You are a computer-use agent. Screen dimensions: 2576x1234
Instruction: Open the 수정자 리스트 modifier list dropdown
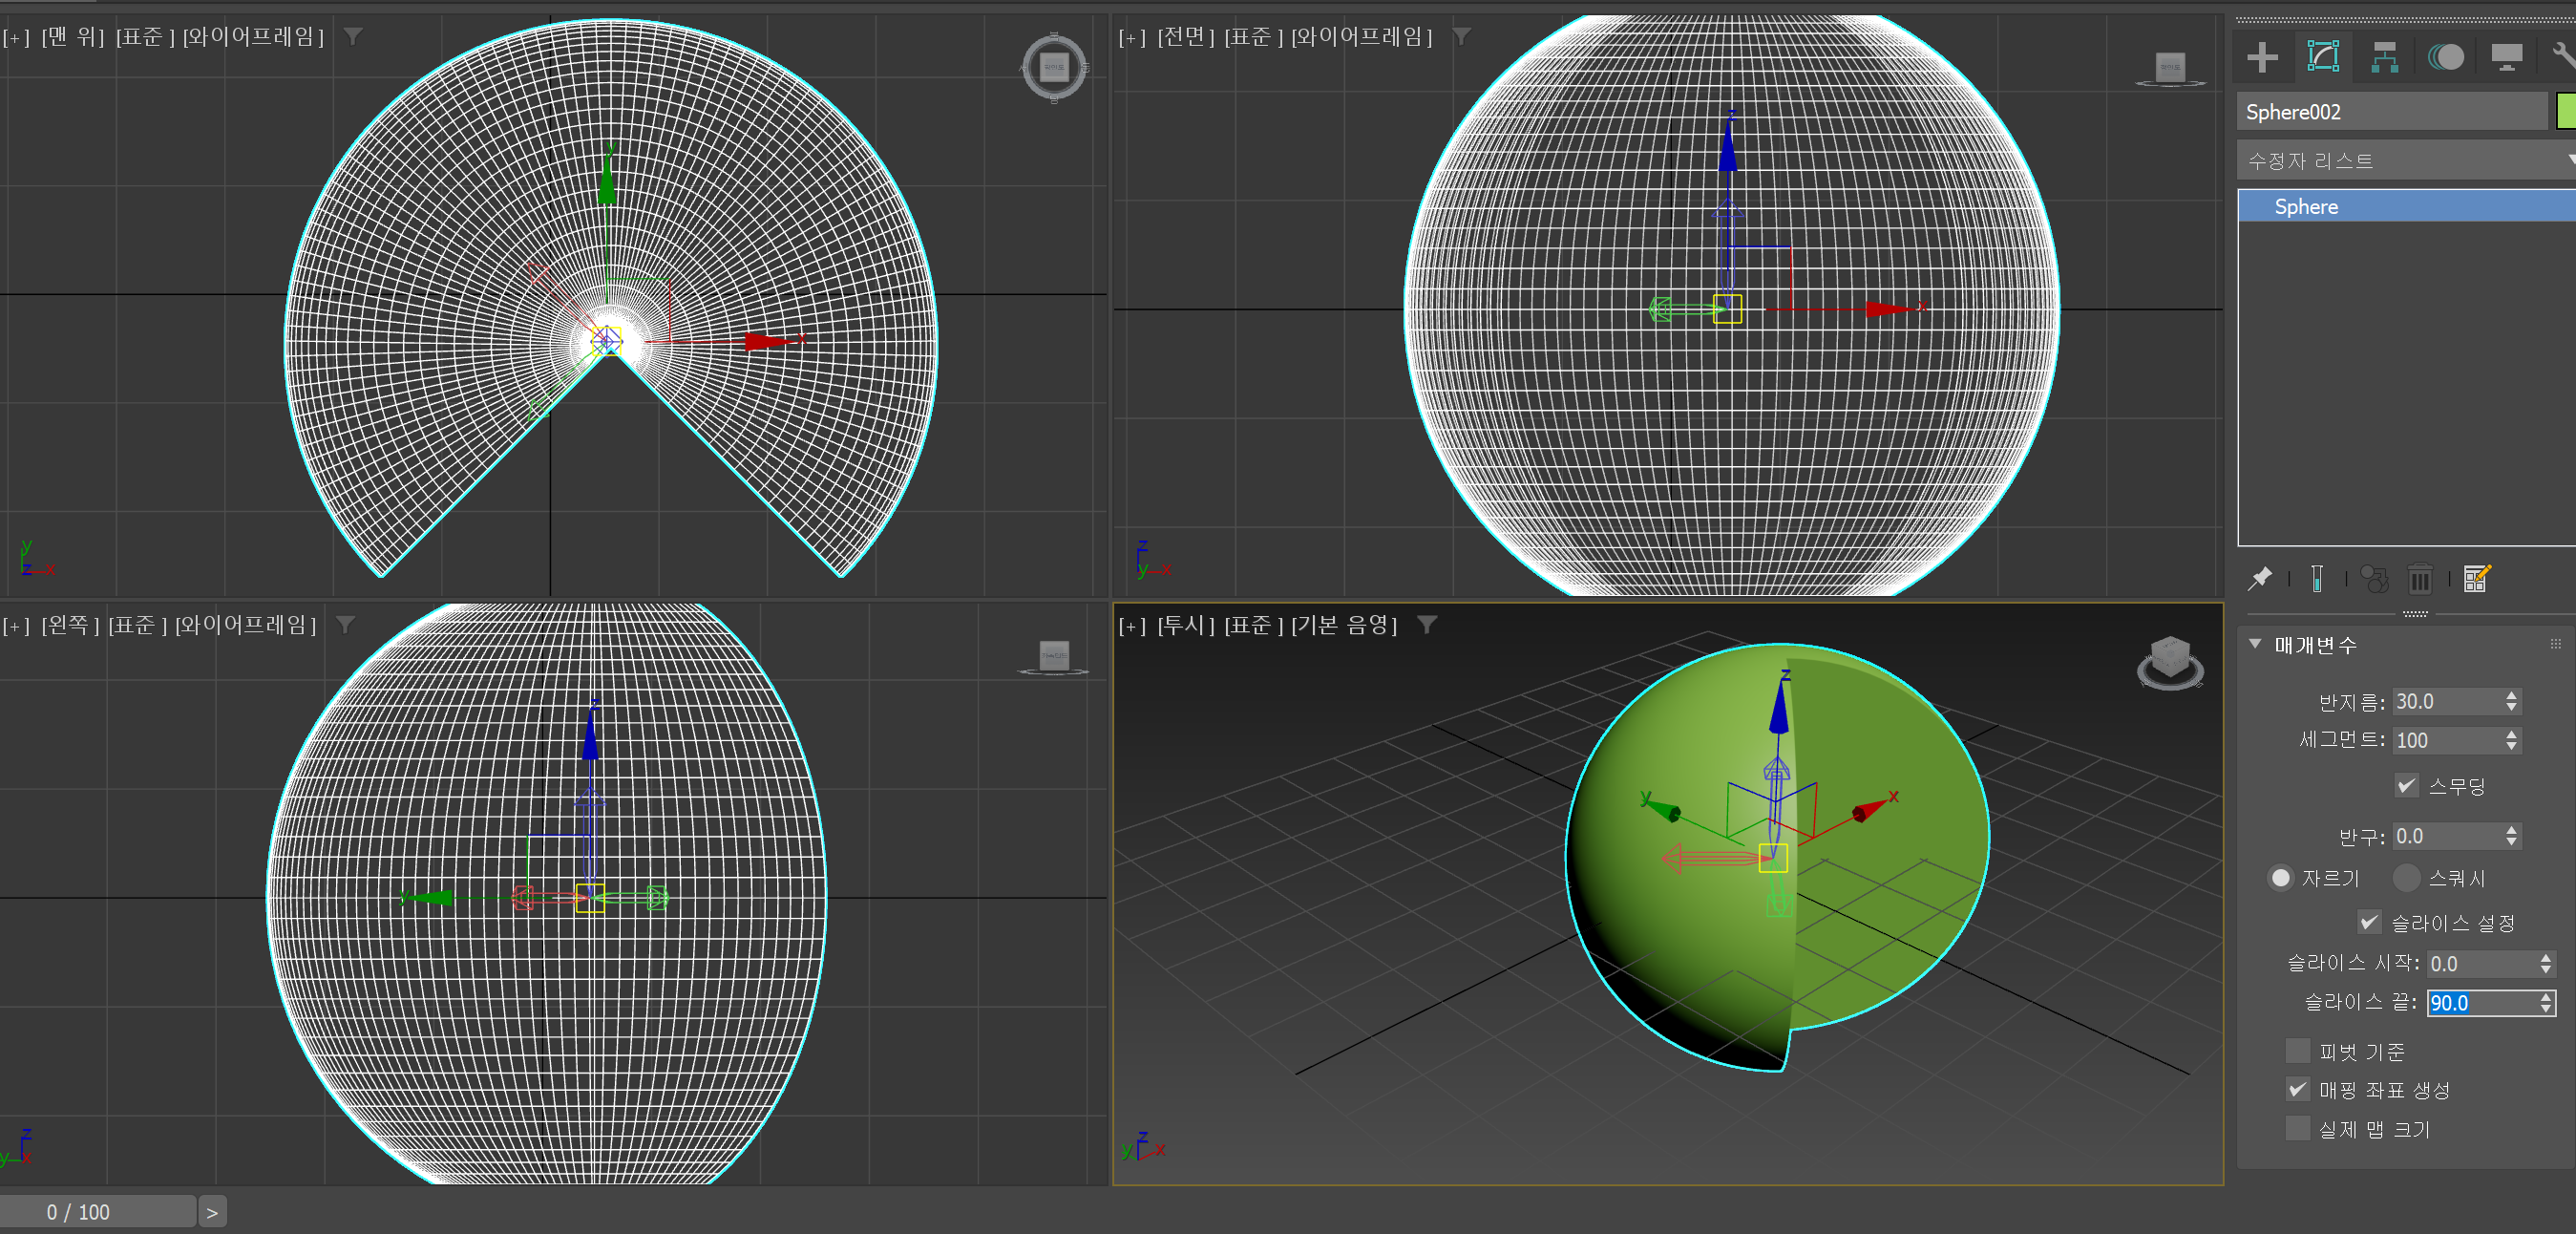[x=2407, y=161]
